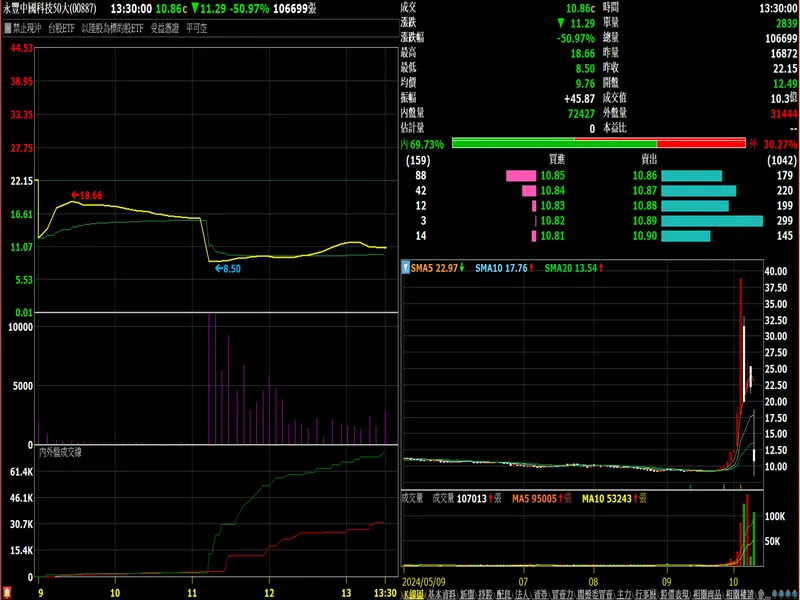
Task: Select ask price 10.88
Action: coord(645,206)
